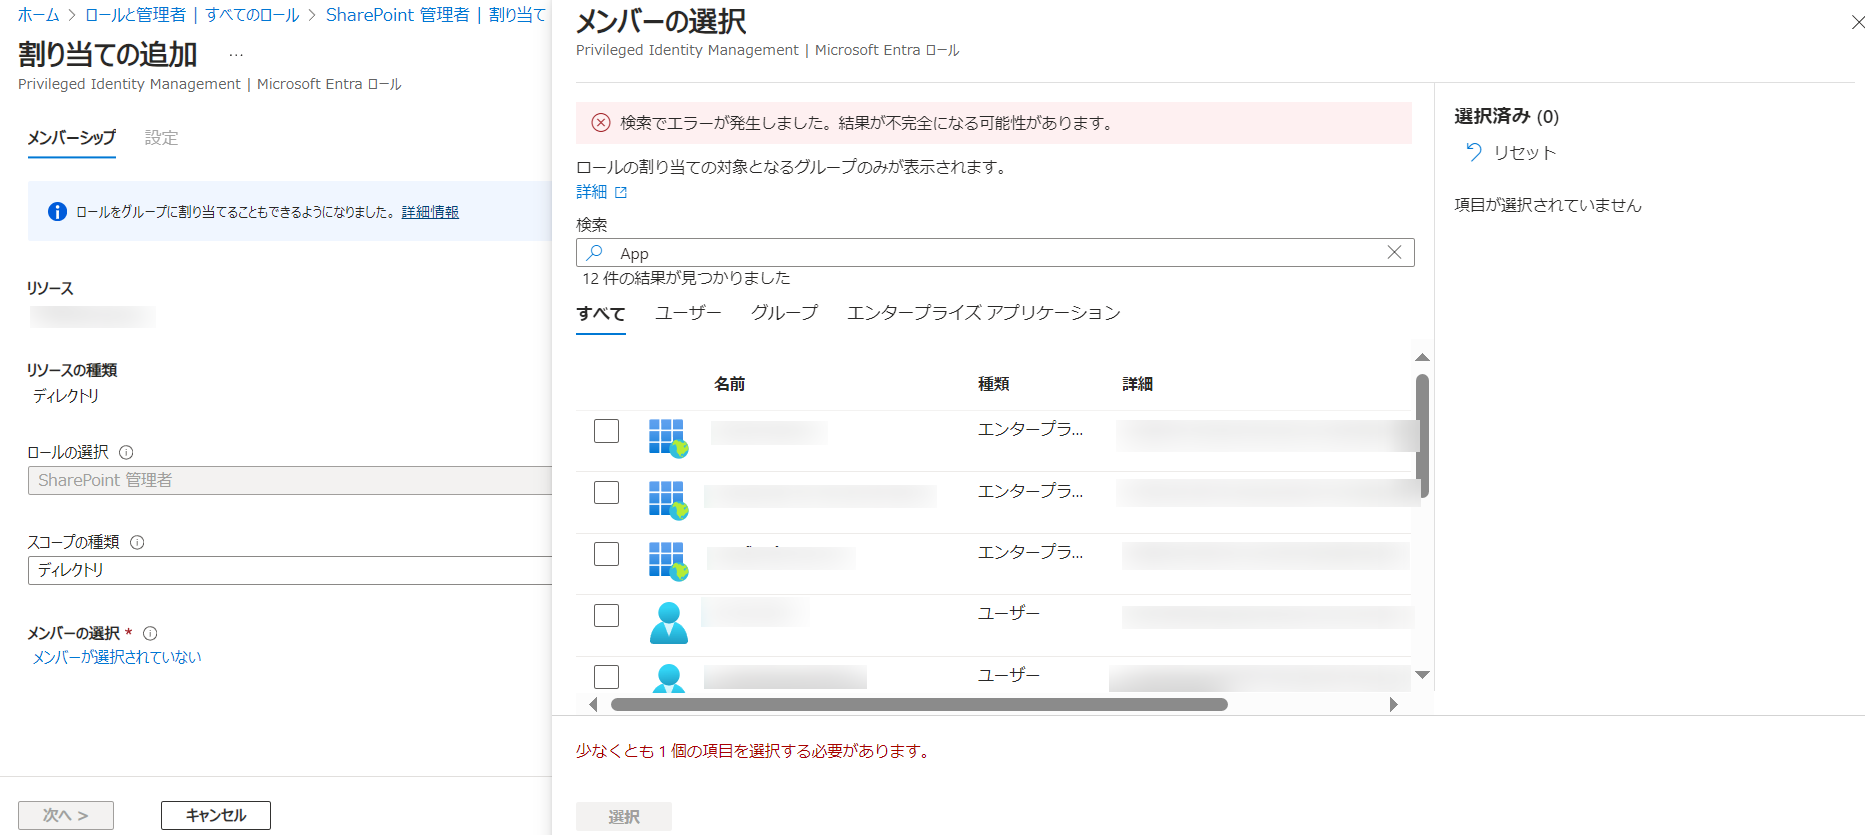Viewport: 1865px width, 835px height.
Task: Clear the search text using the X icon
Action: (x=1394, y=252)
